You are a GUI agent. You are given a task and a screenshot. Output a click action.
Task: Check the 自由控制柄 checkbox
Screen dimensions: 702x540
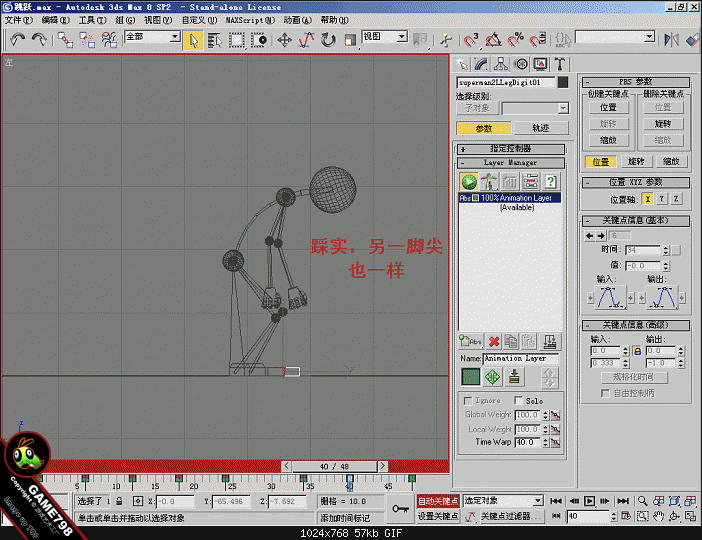[x=605, y=393]
